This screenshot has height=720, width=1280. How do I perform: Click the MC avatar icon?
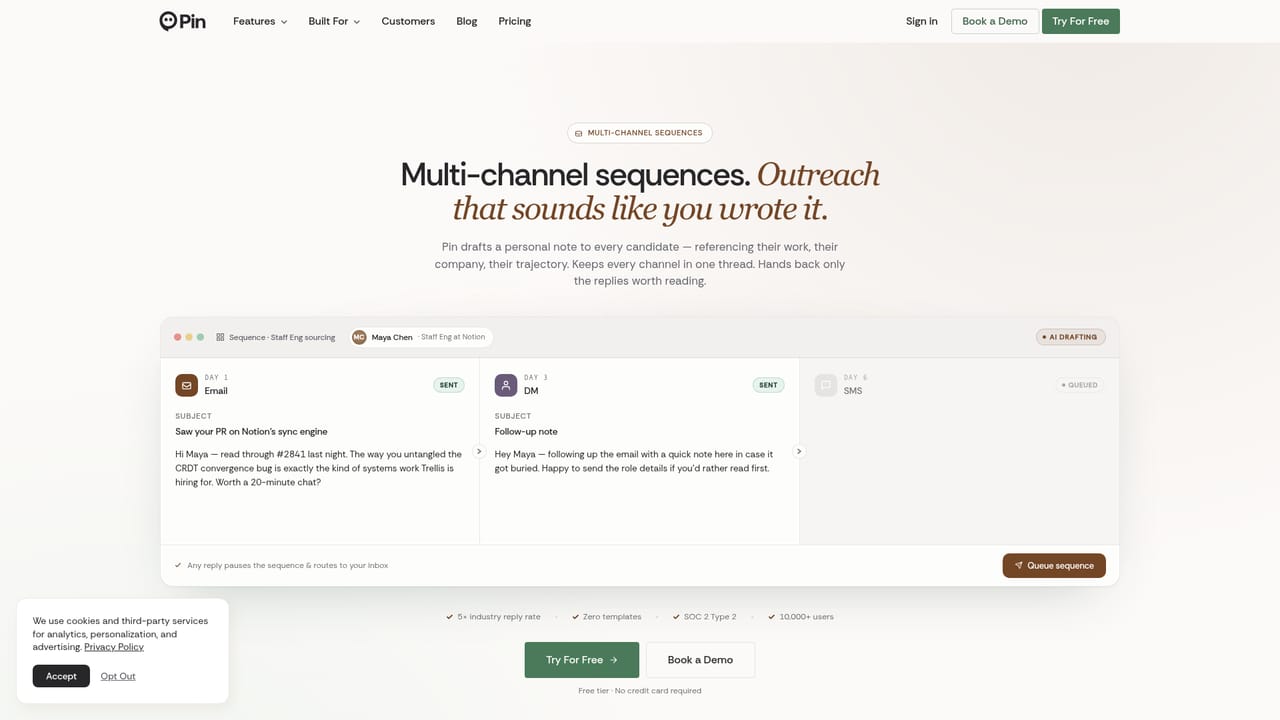click(359, 337)
